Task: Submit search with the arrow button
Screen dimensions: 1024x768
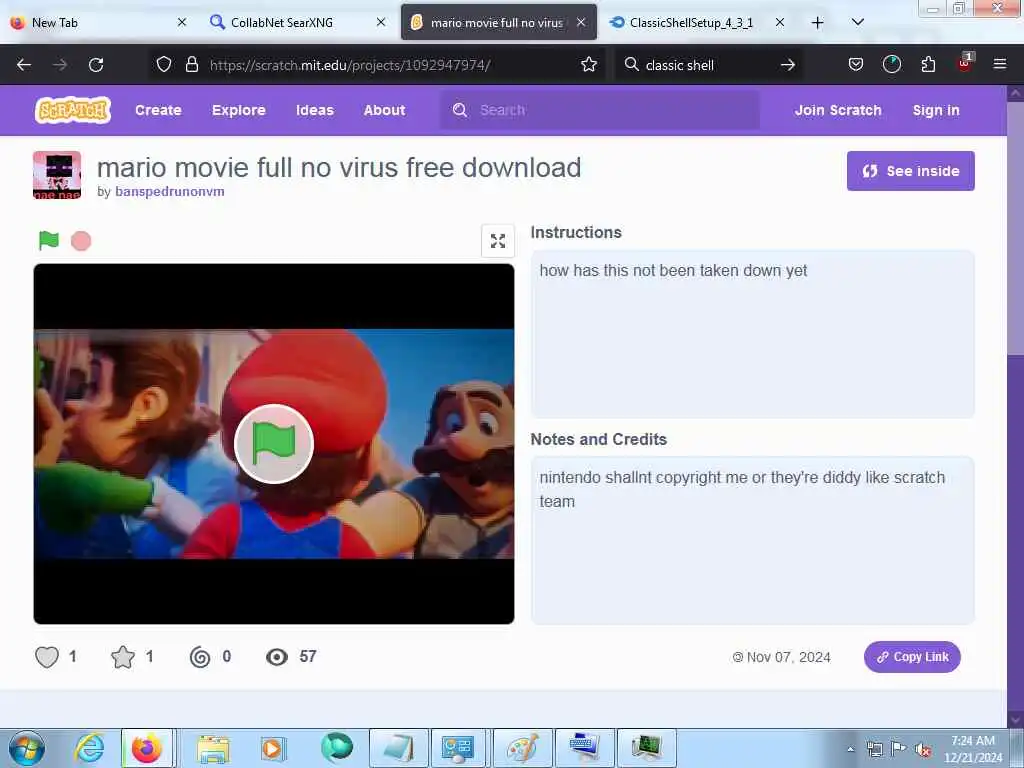Action: pyautogui.click(x=788, y=65)
